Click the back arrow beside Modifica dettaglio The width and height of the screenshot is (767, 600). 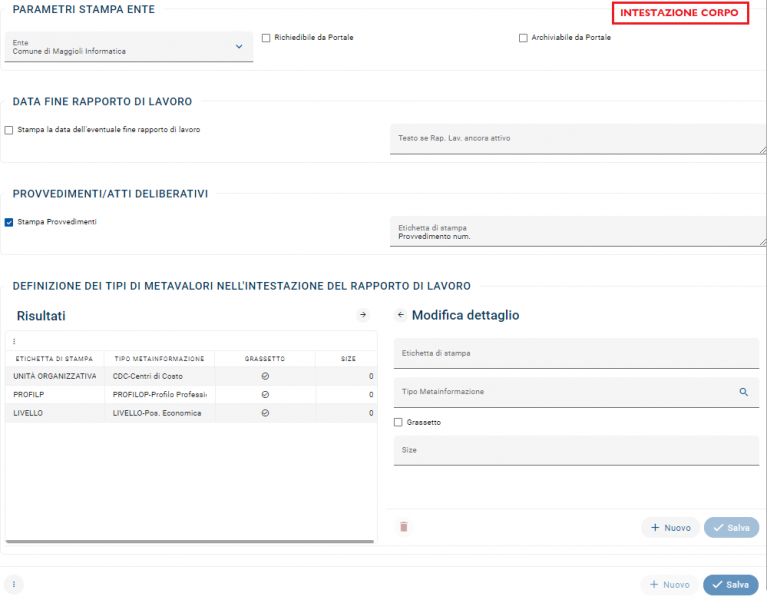click(x=401, y=315)
